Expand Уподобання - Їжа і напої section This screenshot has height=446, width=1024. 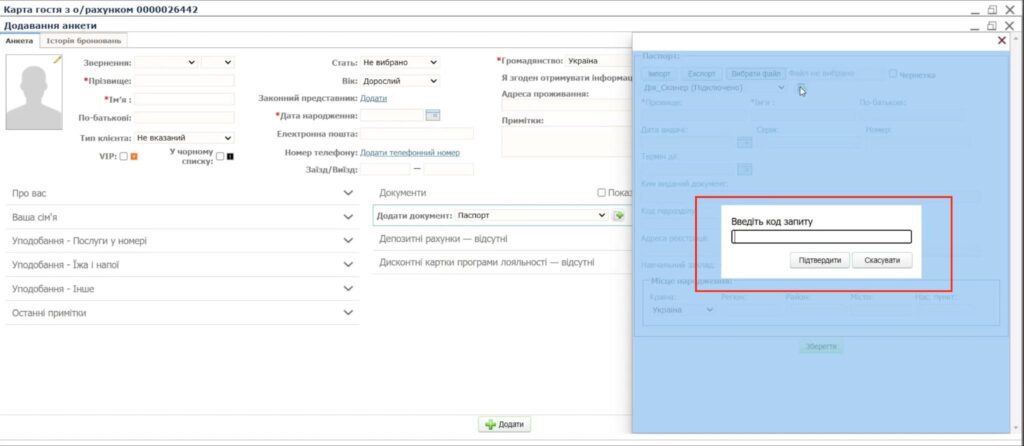[183, 265]
